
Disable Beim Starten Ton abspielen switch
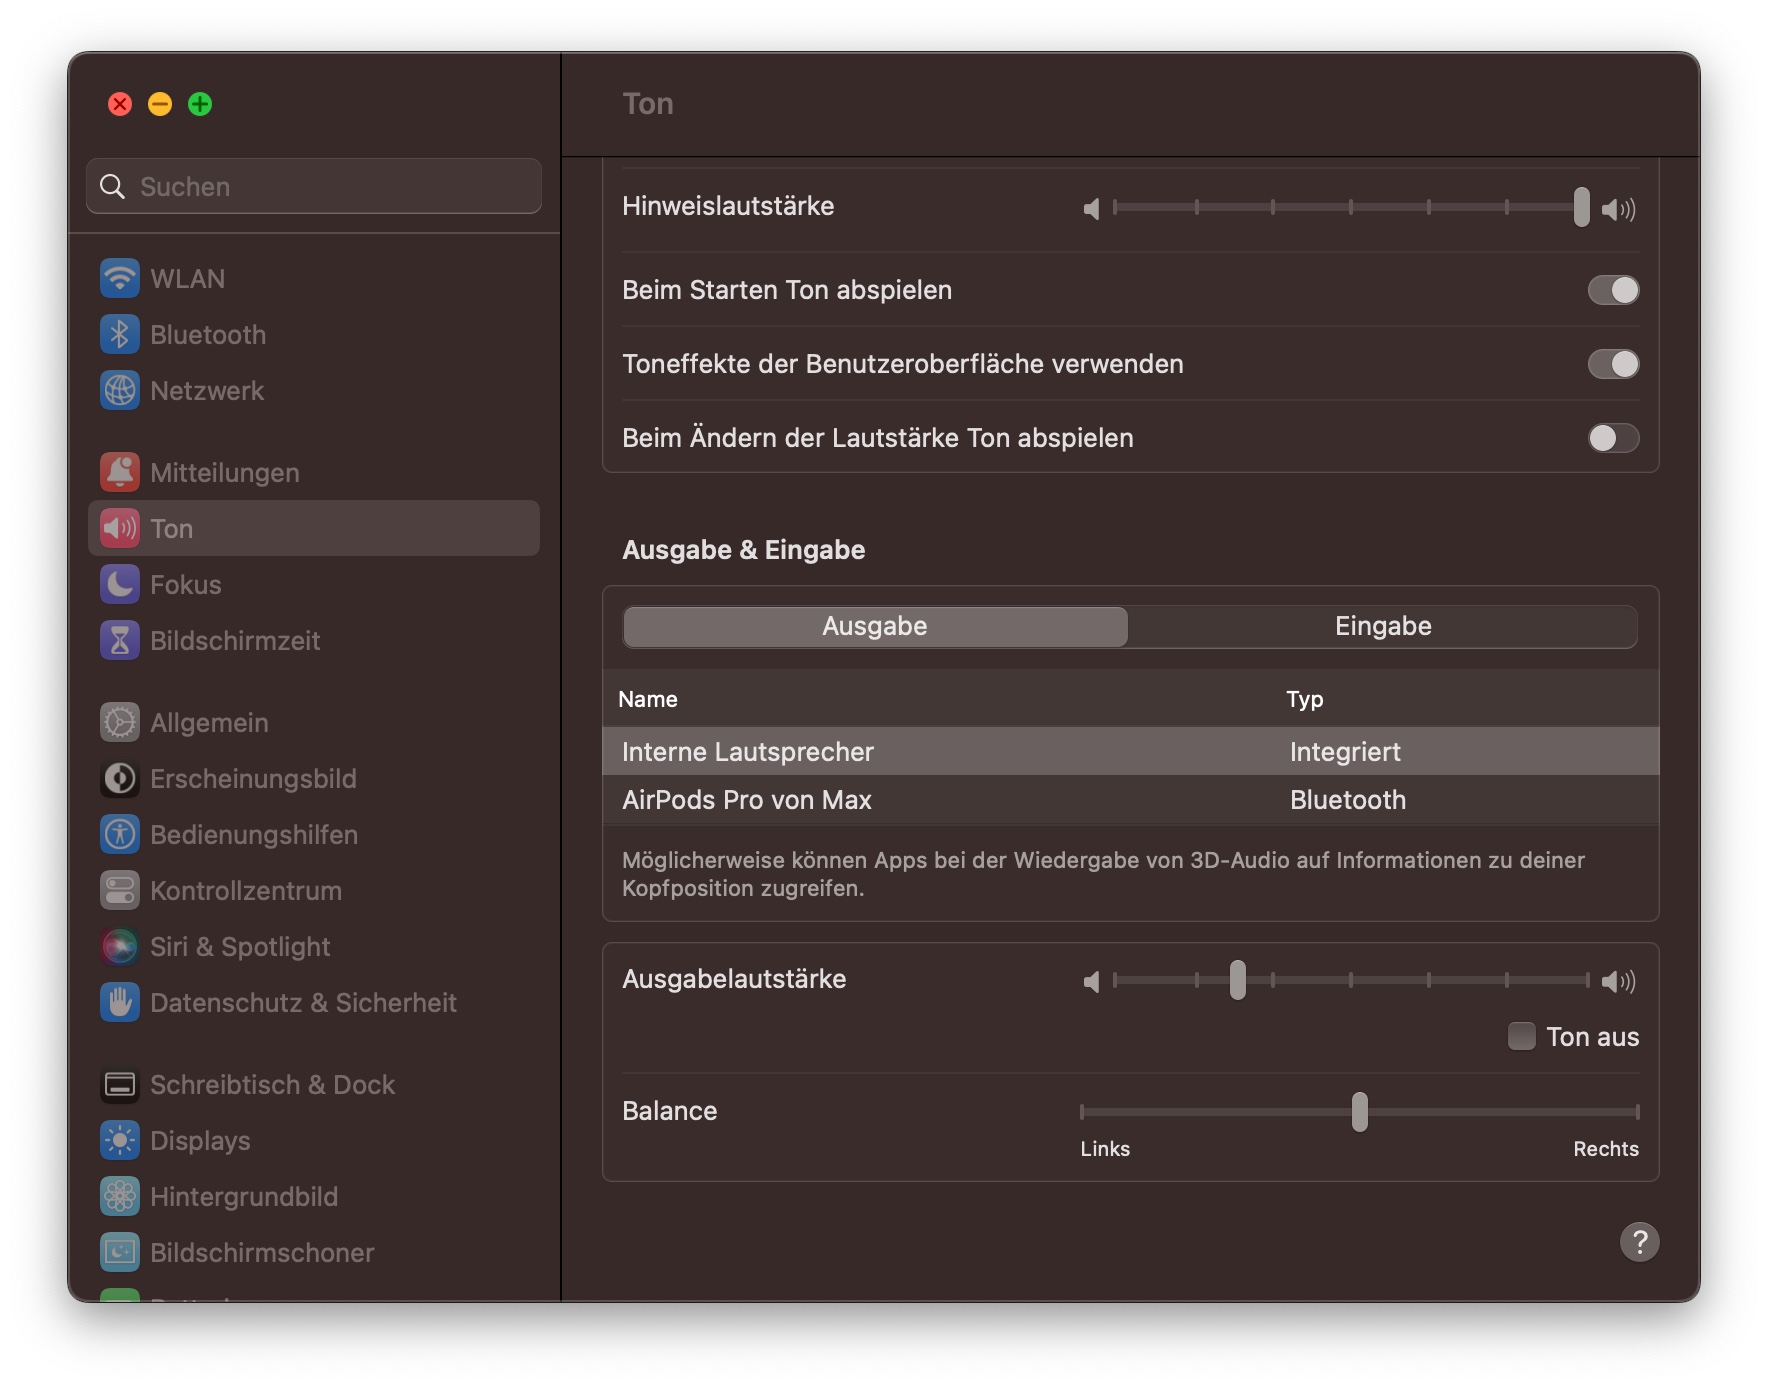1613,290
